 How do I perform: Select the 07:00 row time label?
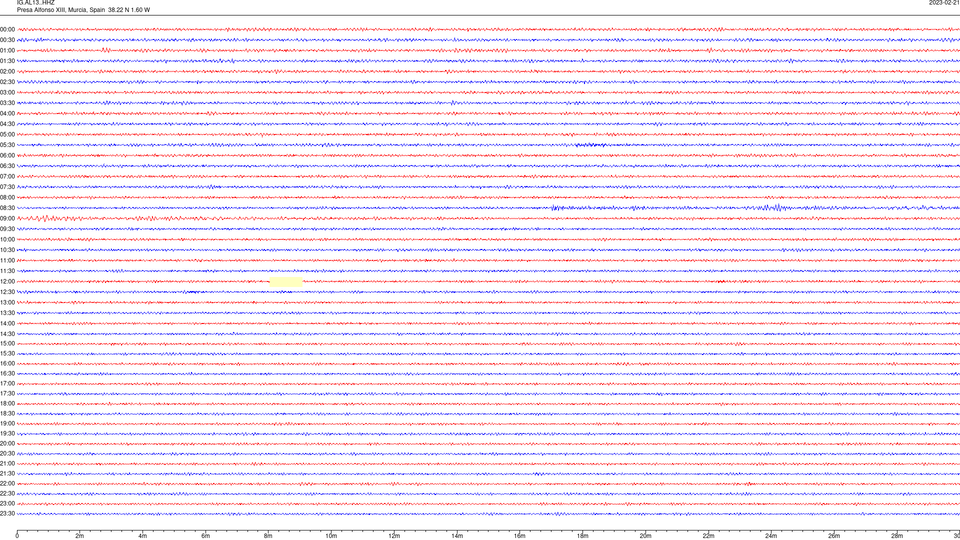click(7, 176)
